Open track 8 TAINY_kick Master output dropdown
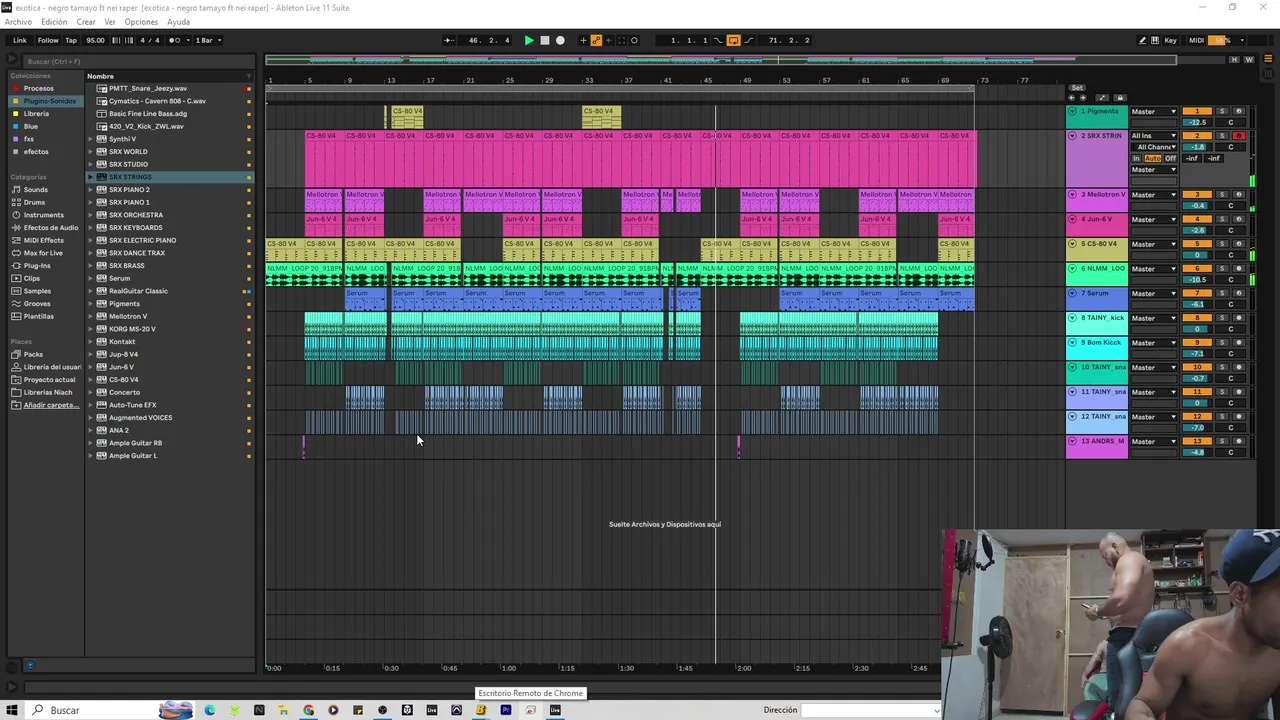1280x720 pixels. coord(1154,318)
